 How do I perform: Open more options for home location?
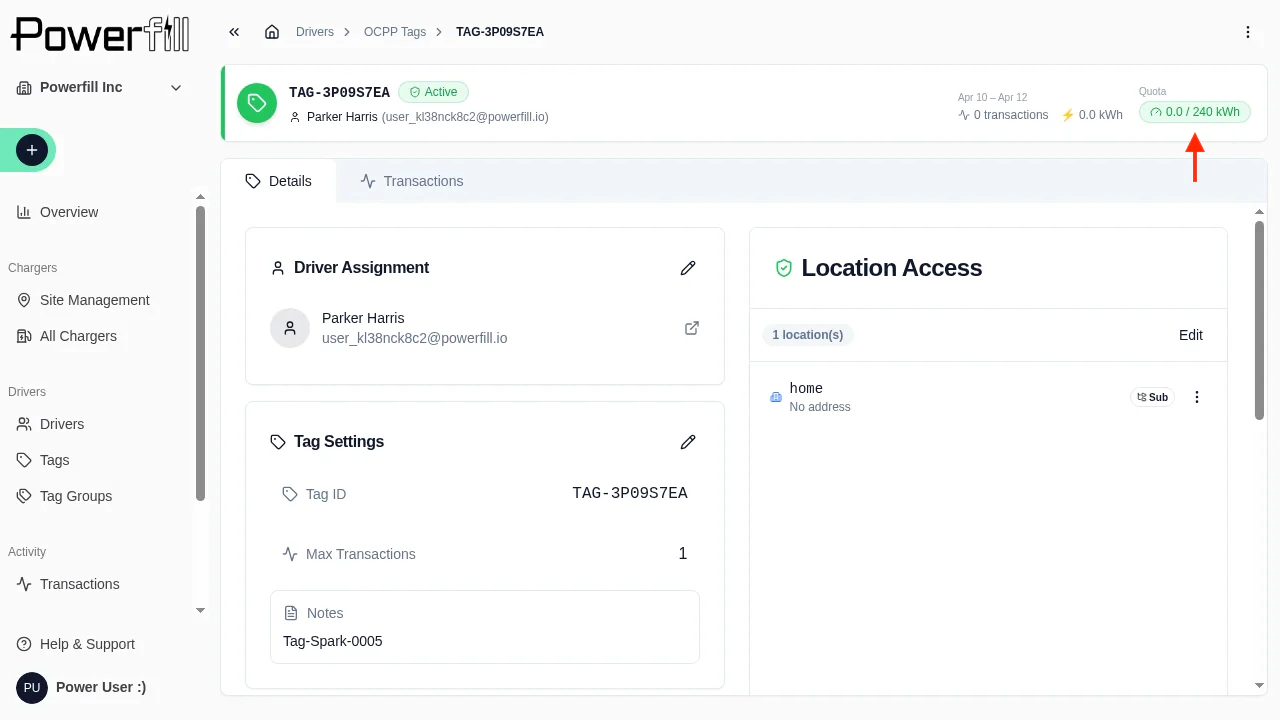coord(1197,397)
